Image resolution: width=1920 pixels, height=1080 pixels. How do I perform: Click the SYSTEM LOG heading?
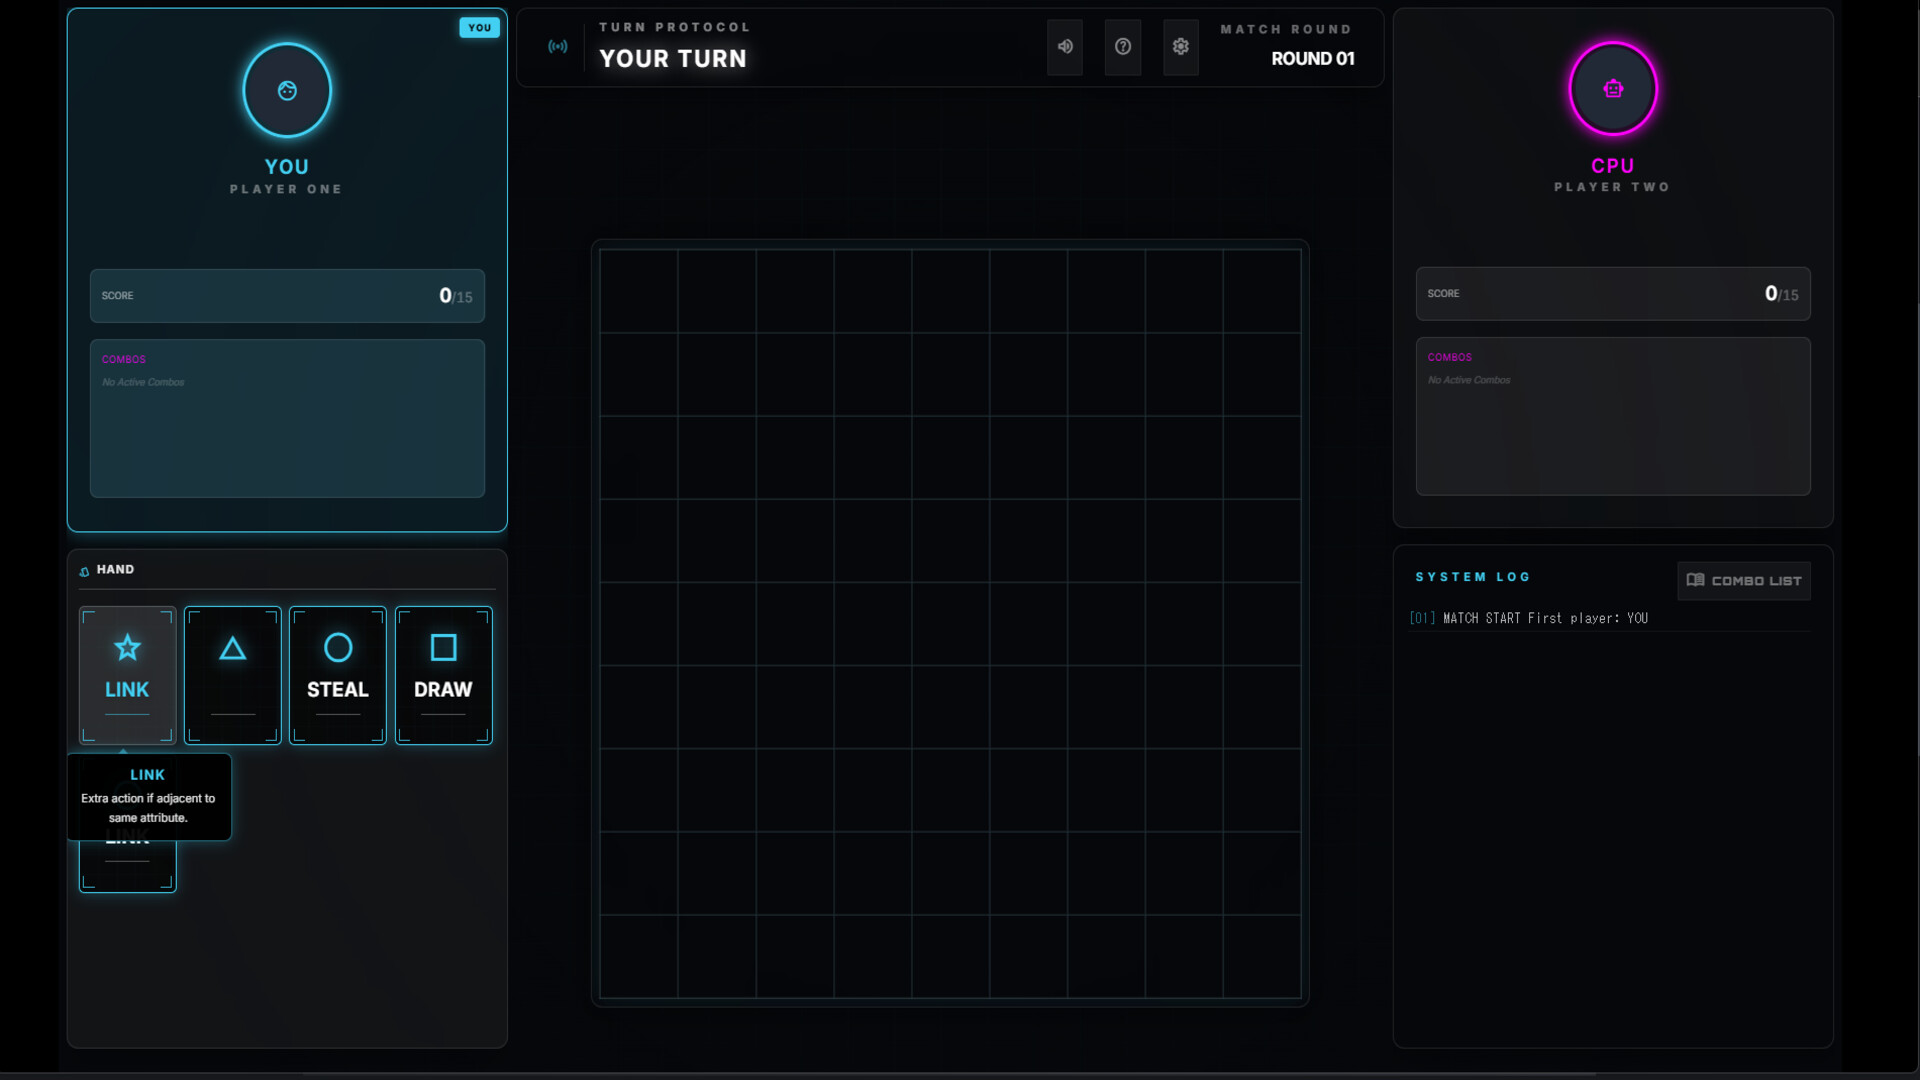point(1473,578)
